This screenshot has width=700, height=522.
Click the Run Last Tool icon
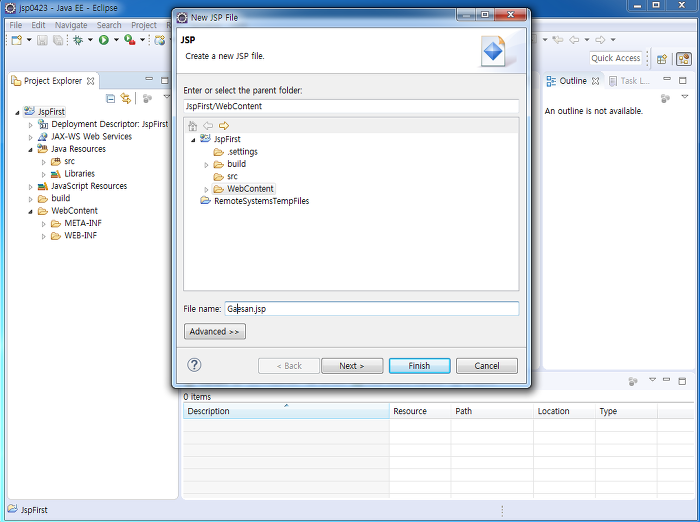(x=129, y=40)
